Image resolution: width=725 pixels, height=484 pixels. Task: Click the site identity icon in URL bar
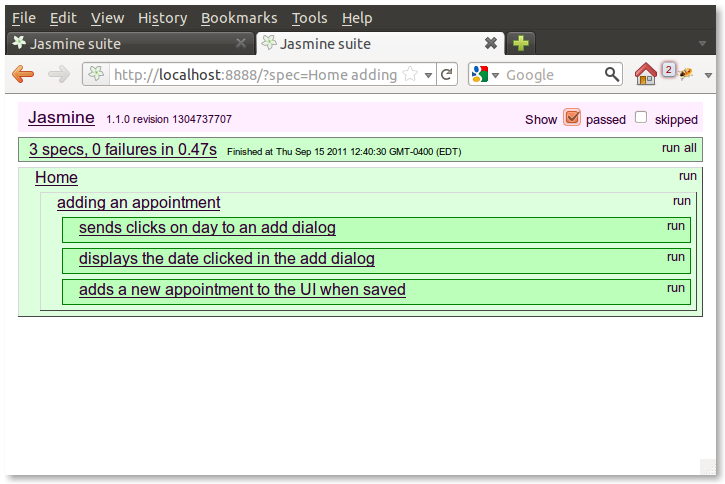(96, 74)
